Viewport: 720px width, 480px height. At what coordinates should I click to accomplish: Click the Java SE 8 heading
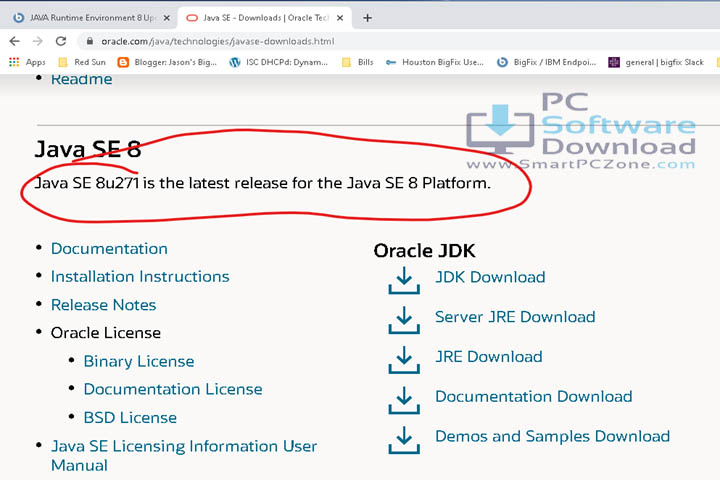tap(88, 149)
